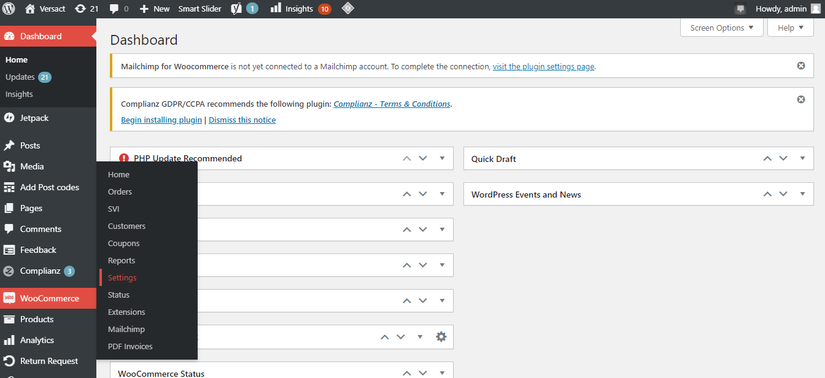The height and width of the screenshot is (378, 825).
Task: Open the updates icon showing 21
Action: click(80, 8)
